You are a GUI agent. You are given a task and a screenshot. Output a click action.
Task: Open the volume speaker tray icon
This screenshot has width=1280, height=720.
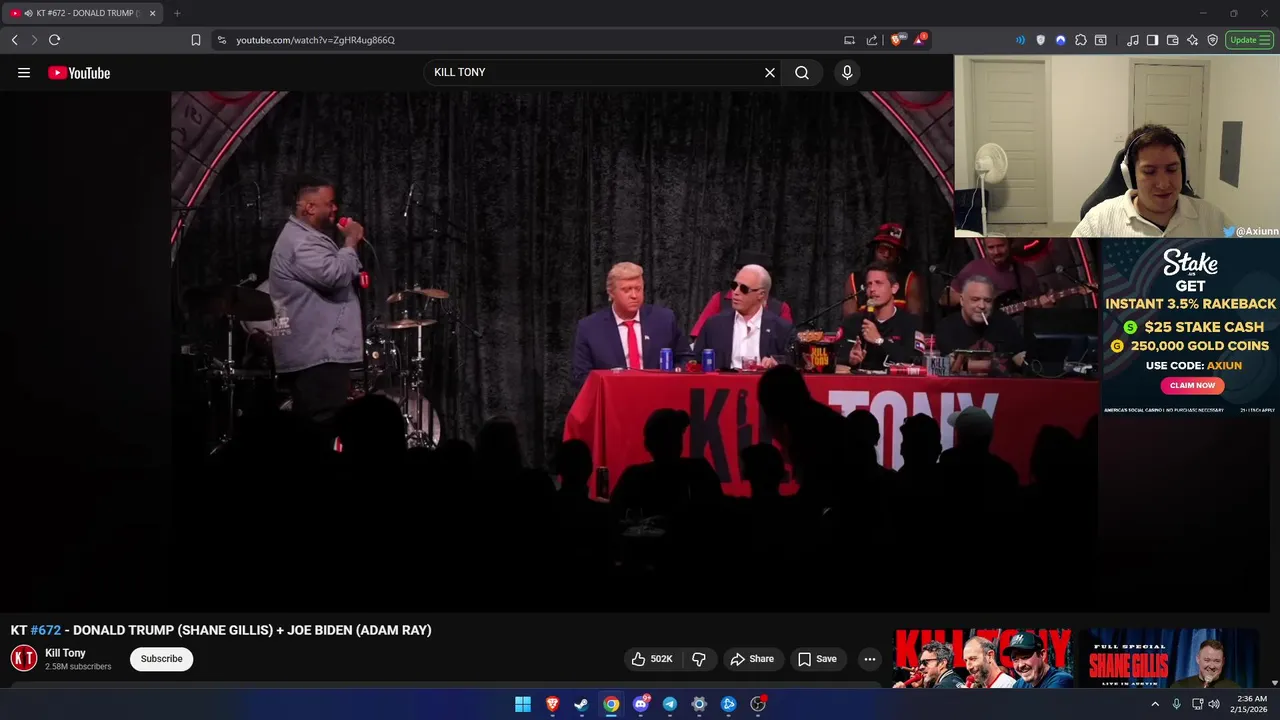point(1214,704)
